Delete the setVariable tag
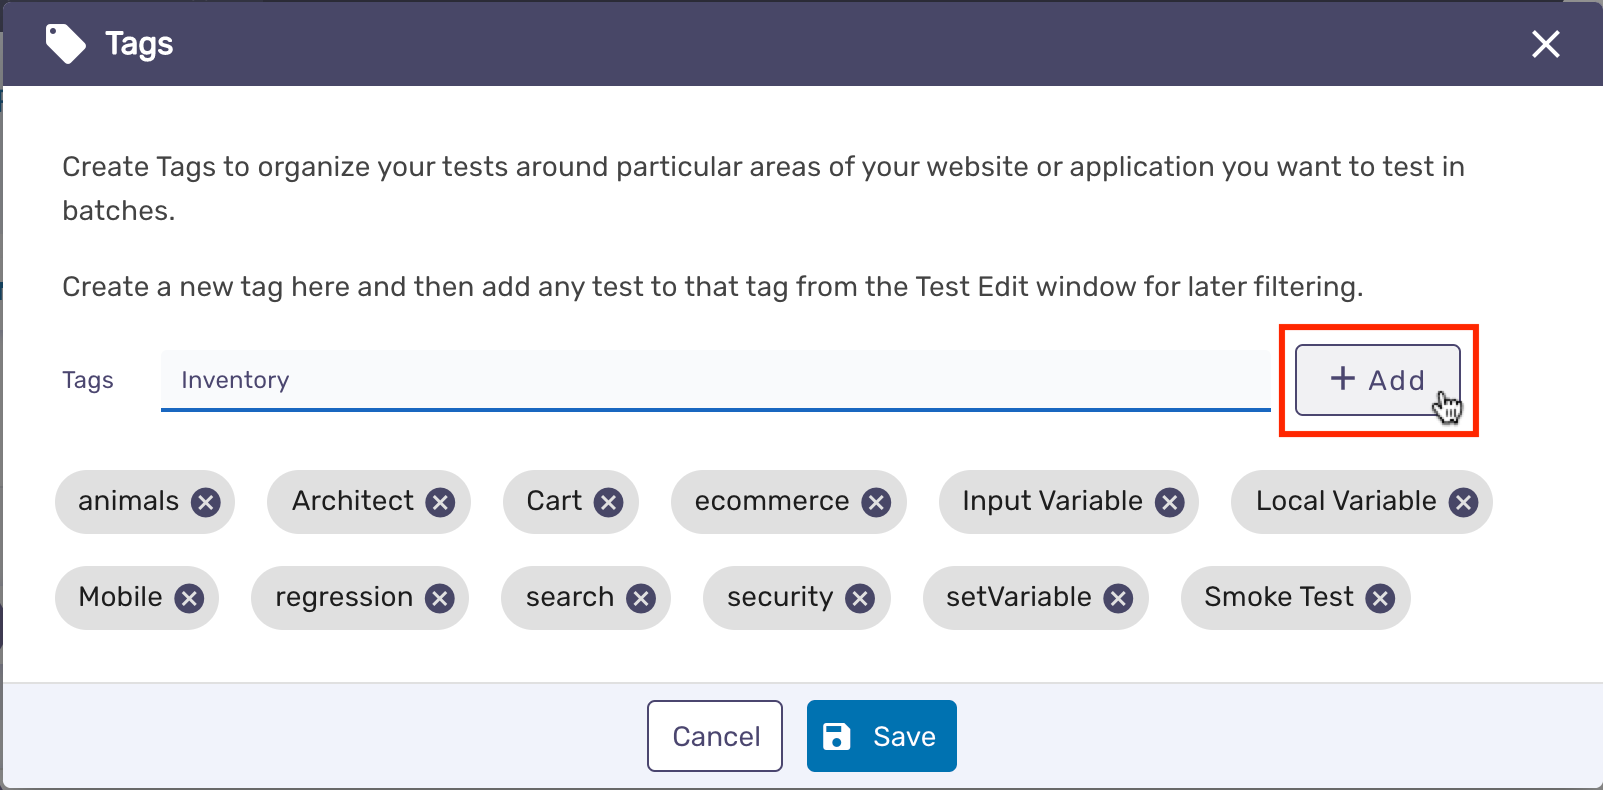1603x790 pixels. (x=1118, y=598)
